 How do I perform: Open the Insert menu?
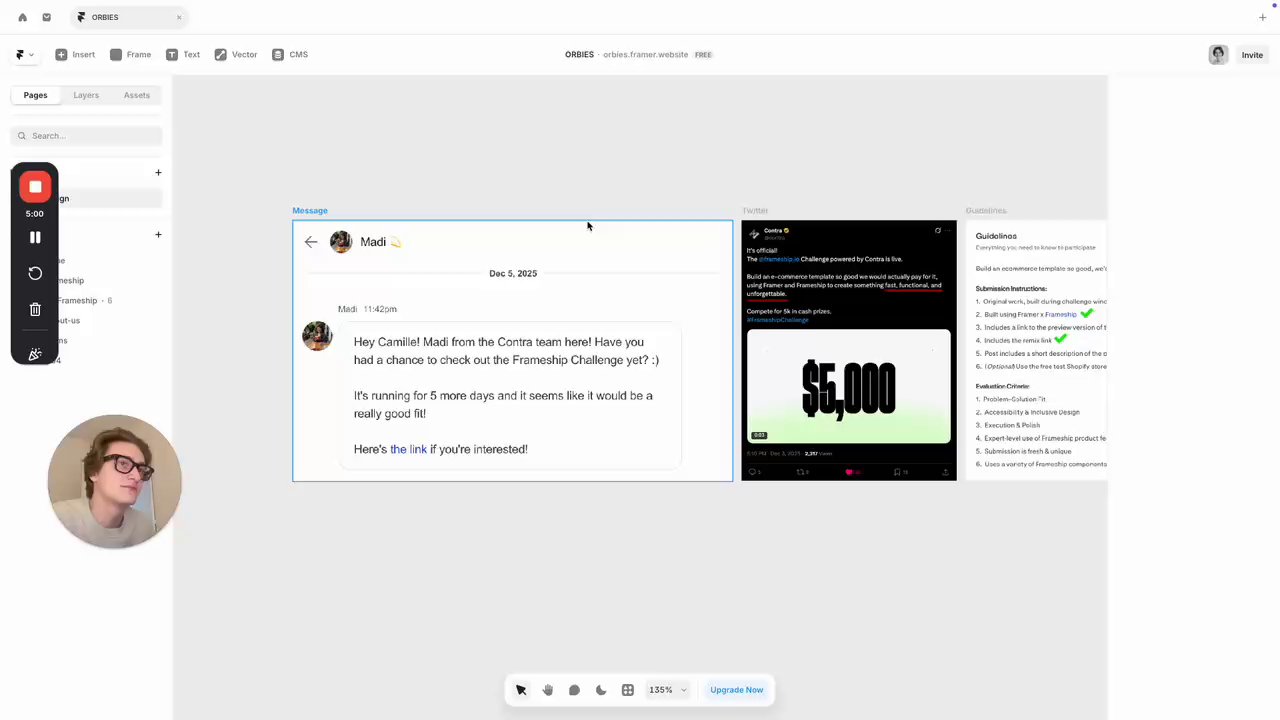point(75,55)
